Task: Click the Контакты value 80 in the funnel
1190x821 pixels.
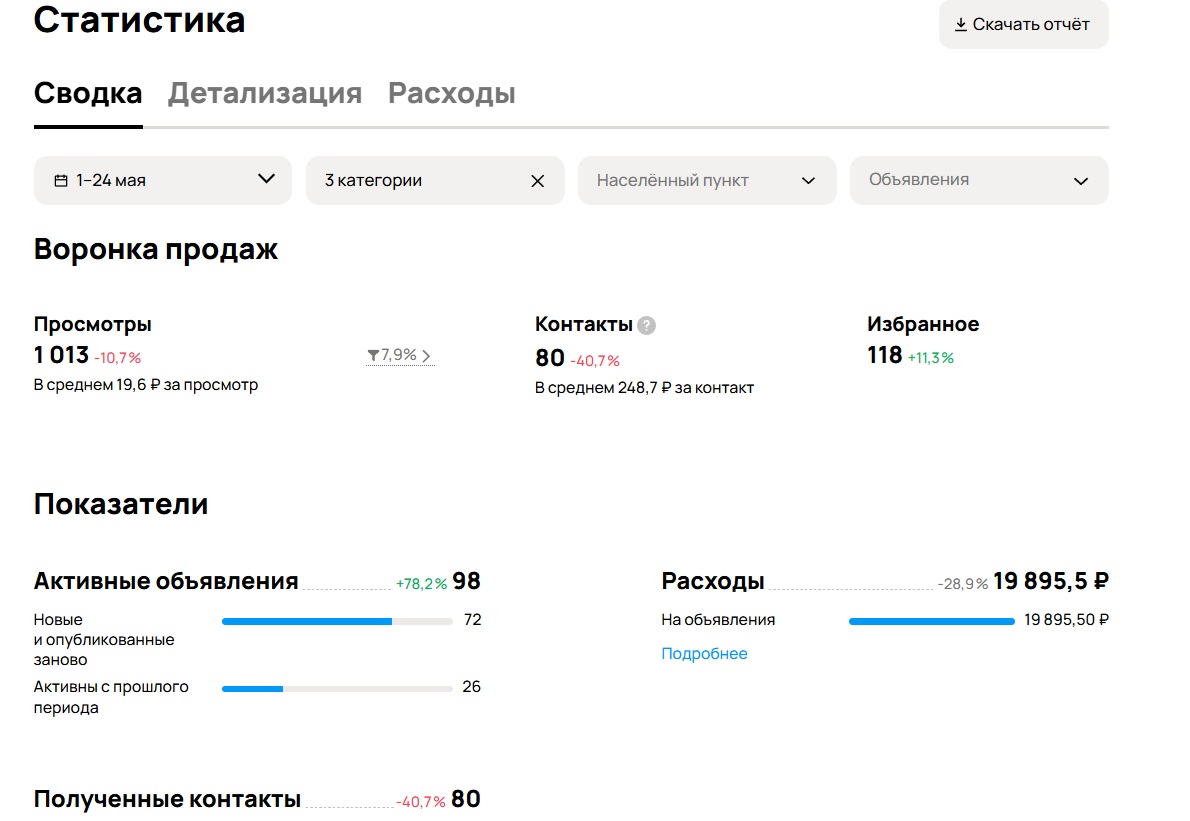Action: pos(549,358)
